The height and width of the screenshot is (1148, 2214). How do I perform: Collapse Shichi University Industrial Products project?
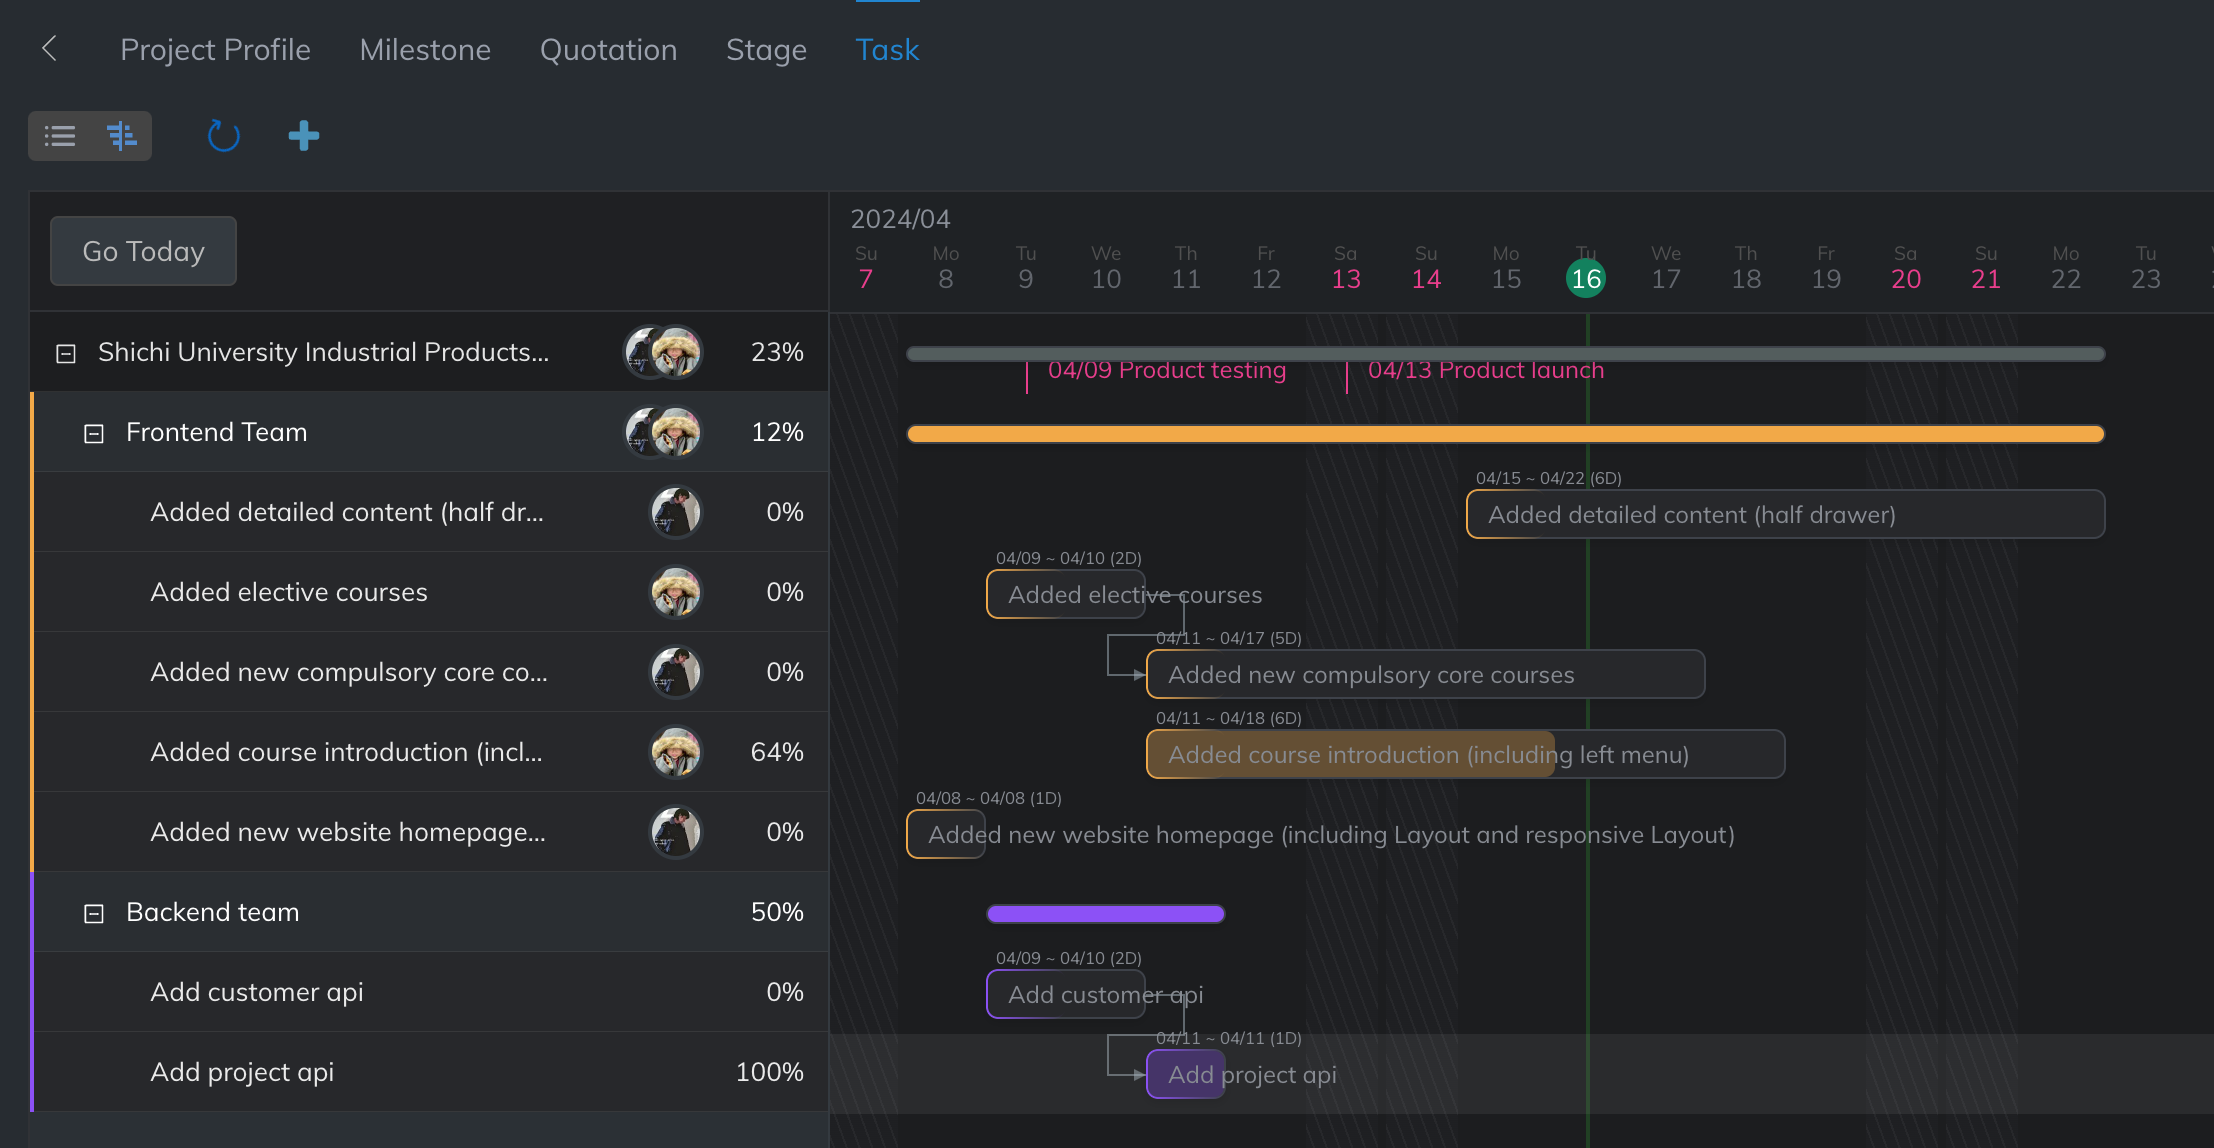(66, 353)
